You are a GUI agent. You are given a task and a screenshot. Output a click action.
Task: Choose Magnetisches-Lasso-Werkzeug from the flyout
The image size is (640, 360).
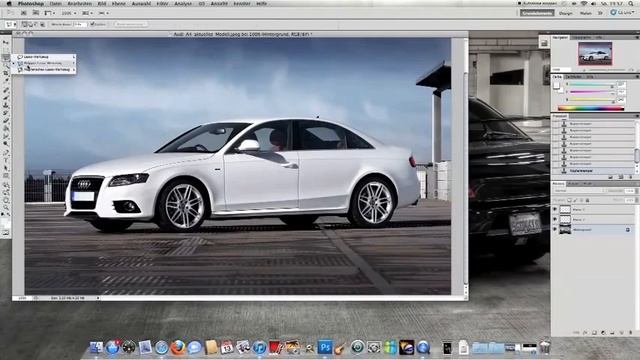coord(44,70)
